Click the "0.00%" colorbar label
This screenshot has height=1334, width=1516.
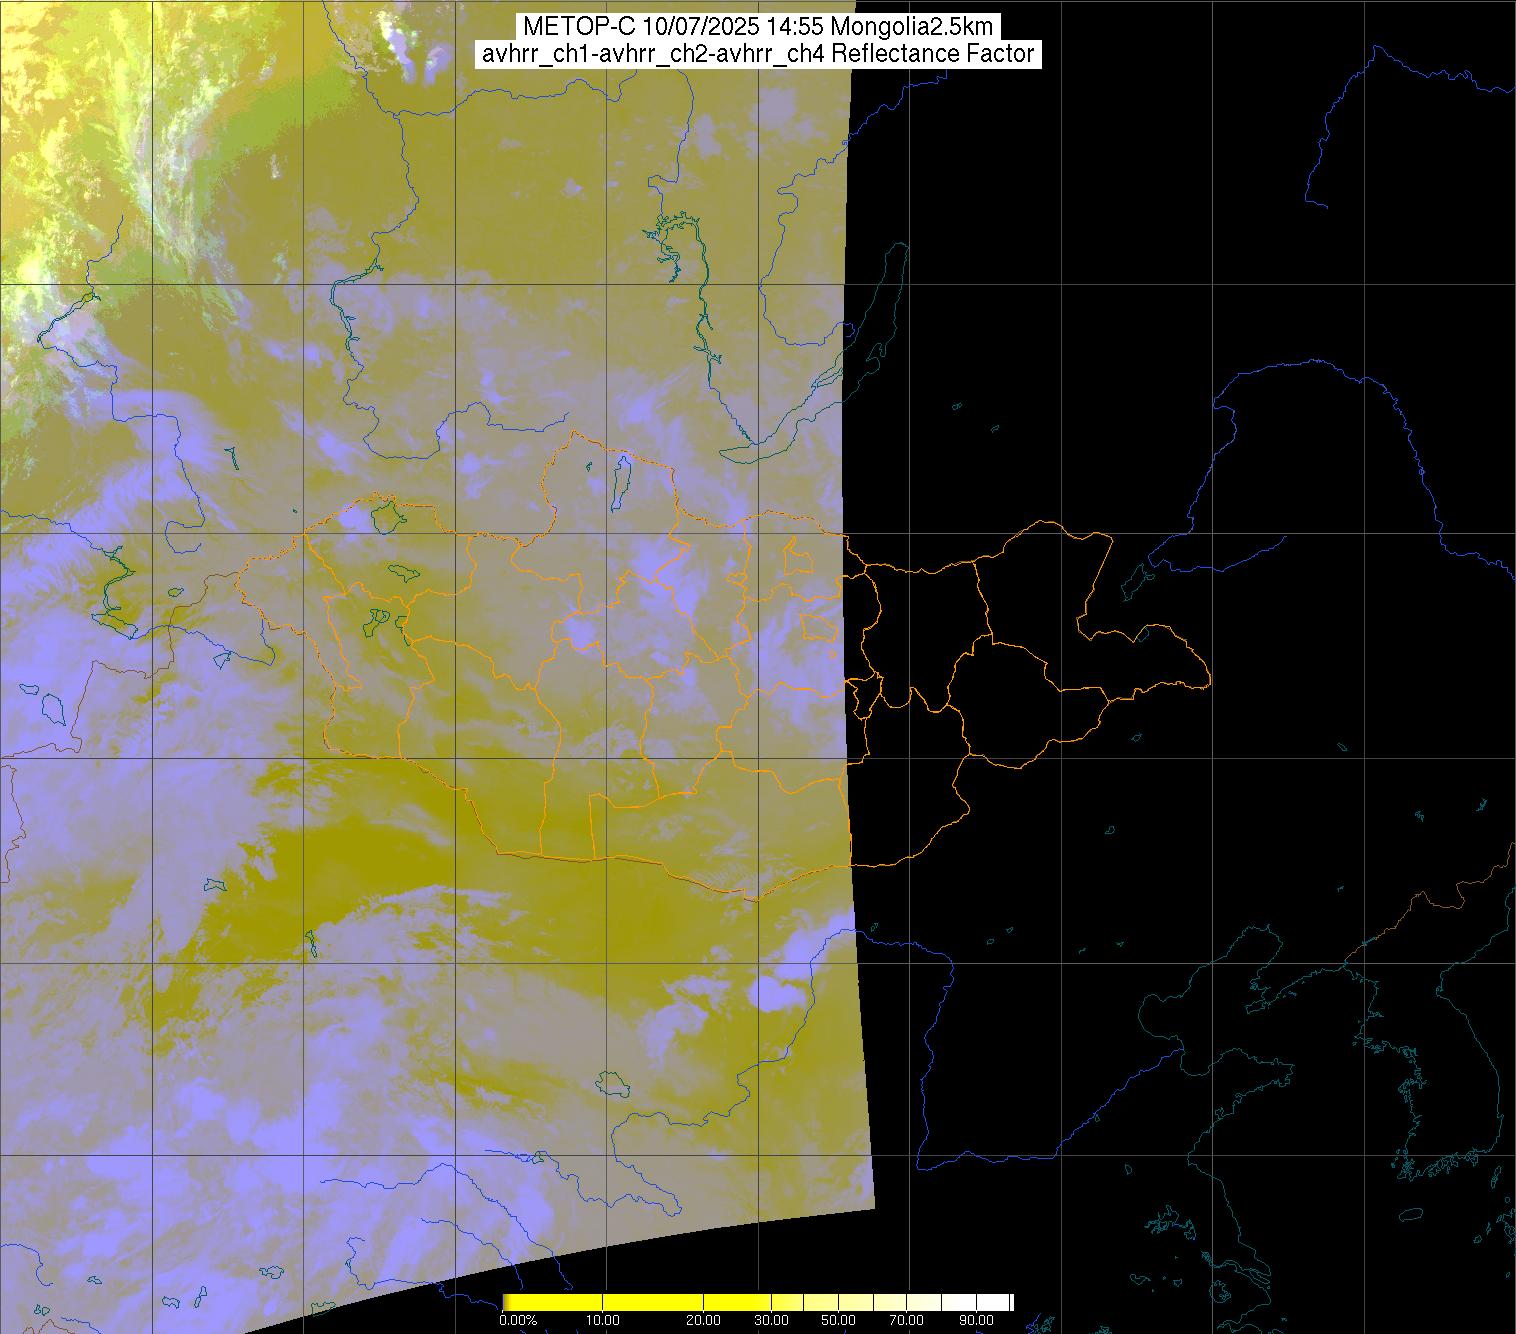click(518, 1322)
